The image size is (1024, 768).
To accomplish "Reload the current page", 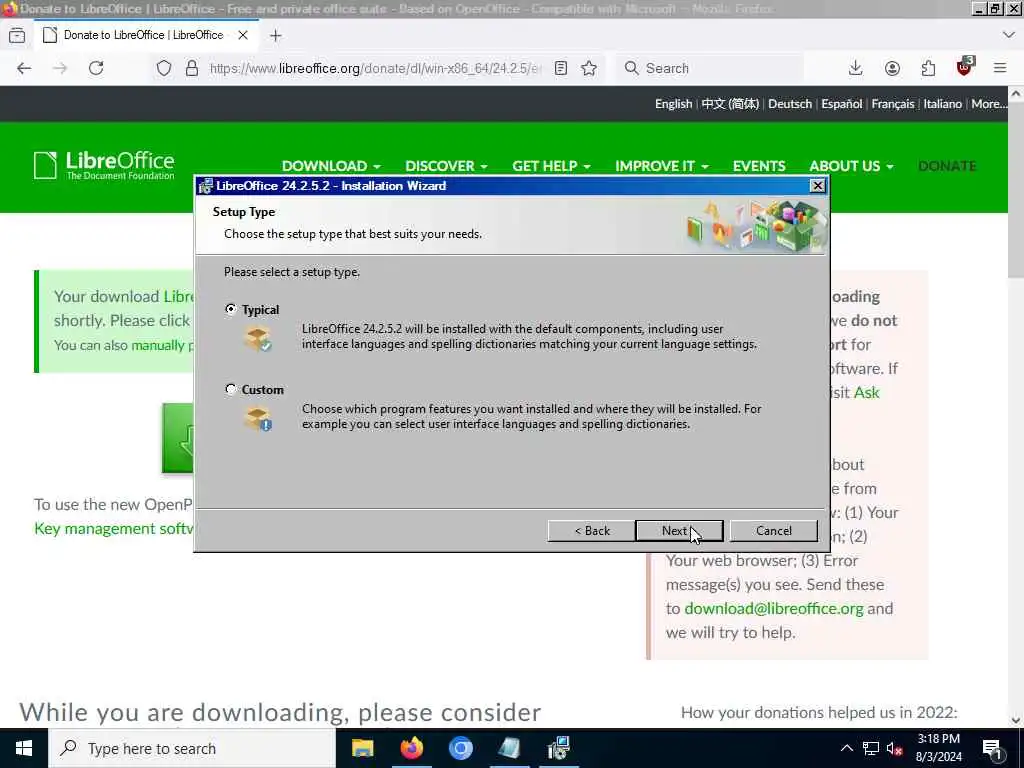I will point(96,68).
